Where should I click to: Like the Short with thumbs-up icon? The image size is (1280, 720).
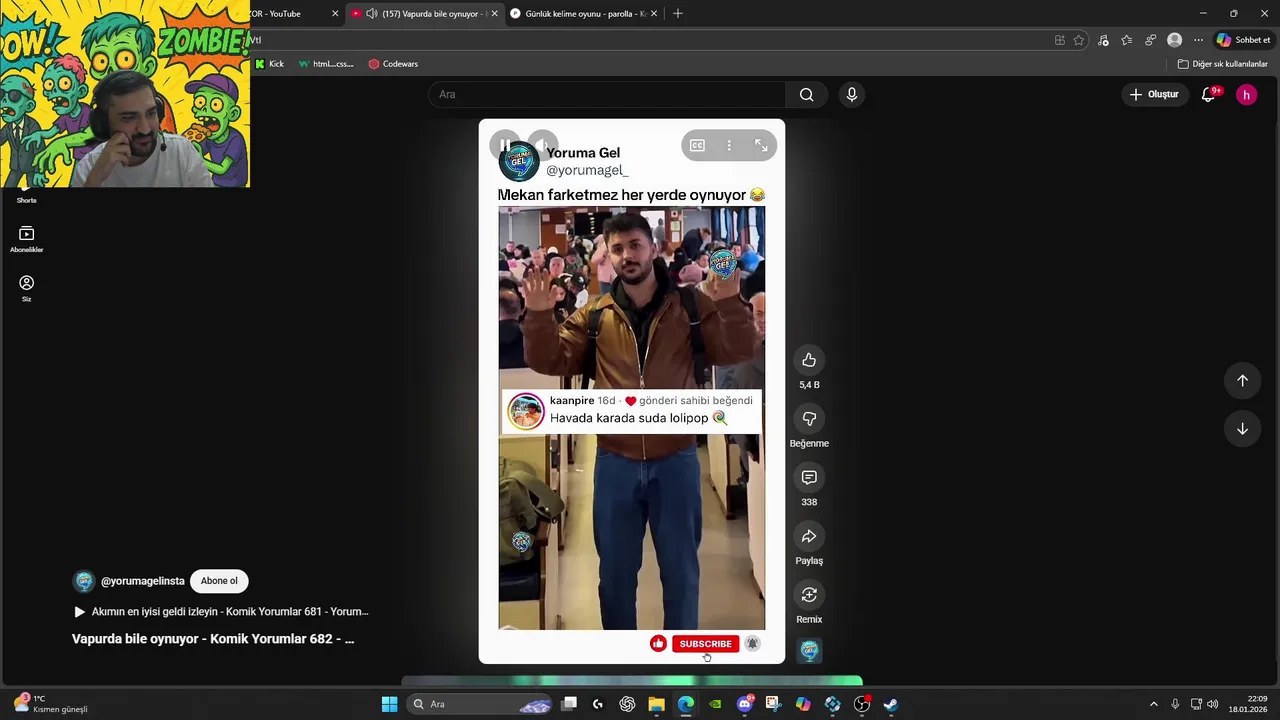(x=809, y=360)
